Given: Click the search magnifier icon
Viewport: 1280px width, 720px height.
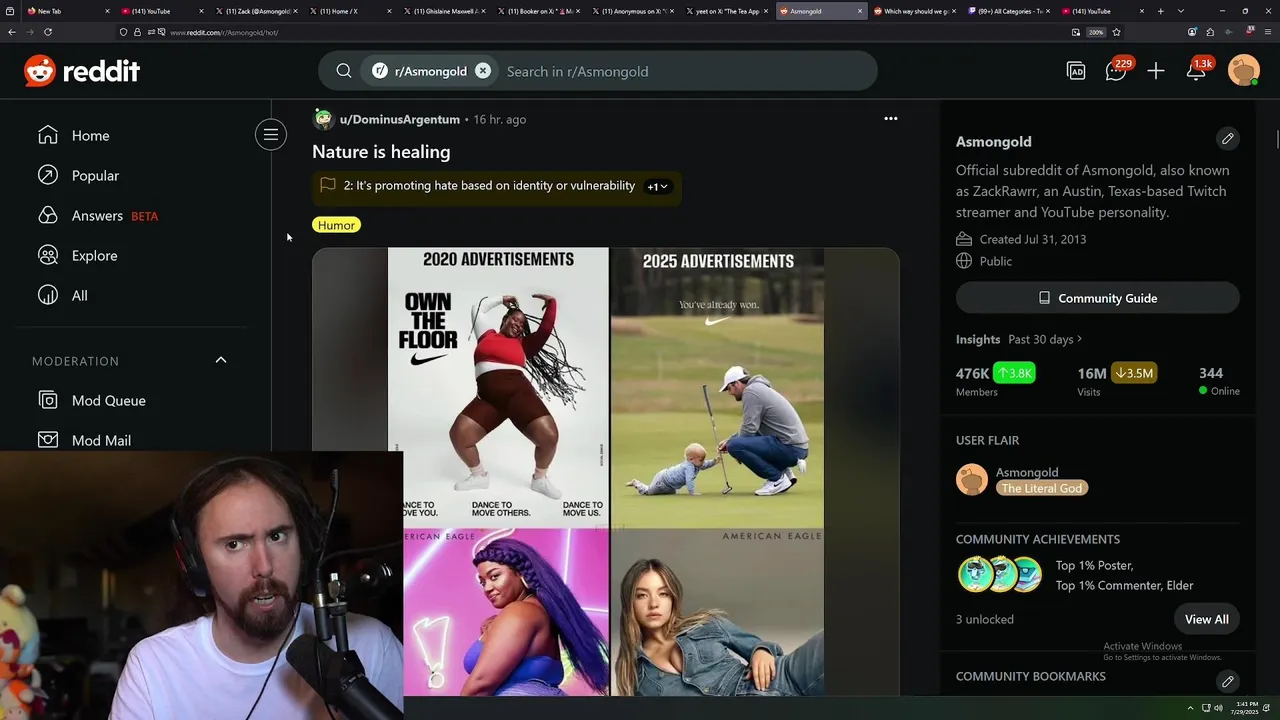Looking at the screenshot, I should tap(344, 71).
